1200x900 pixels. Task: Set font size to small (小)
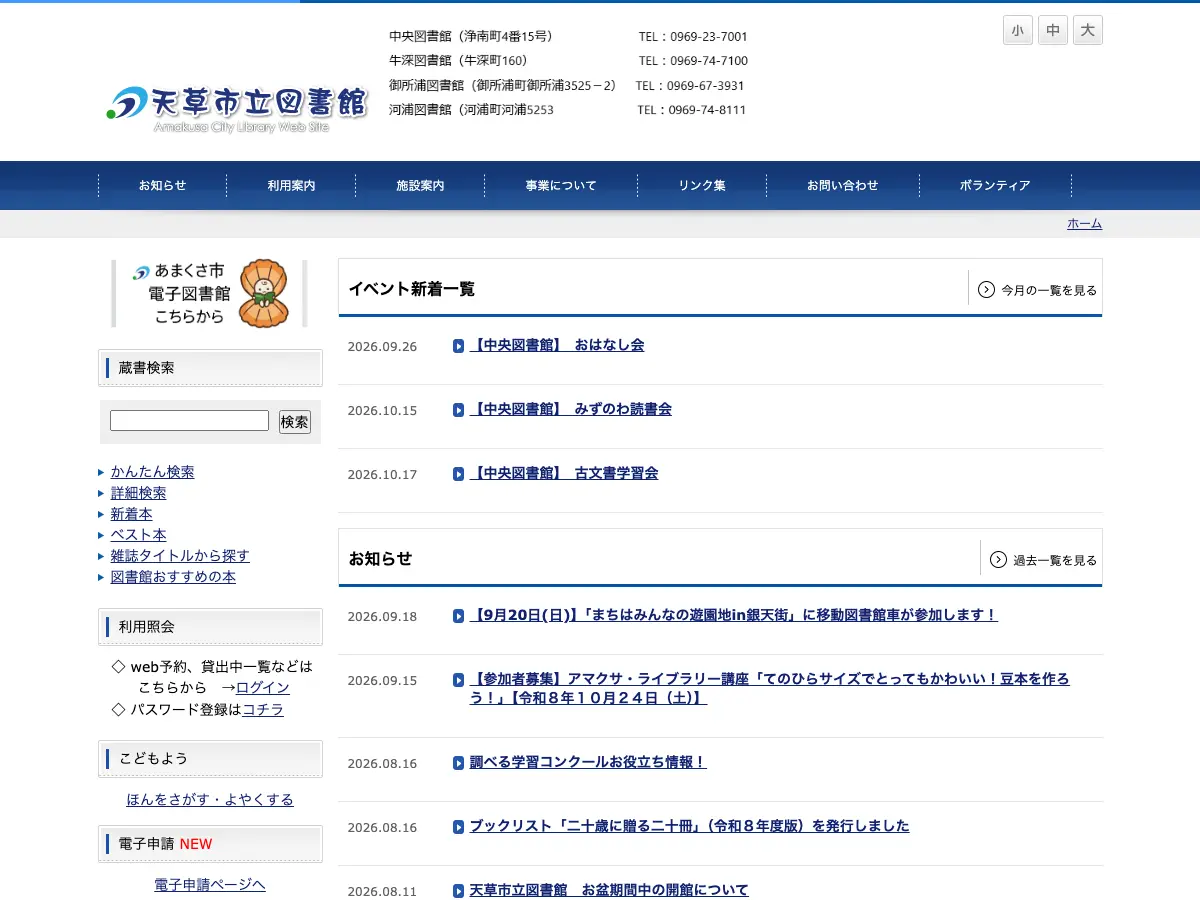[1017, 30]
